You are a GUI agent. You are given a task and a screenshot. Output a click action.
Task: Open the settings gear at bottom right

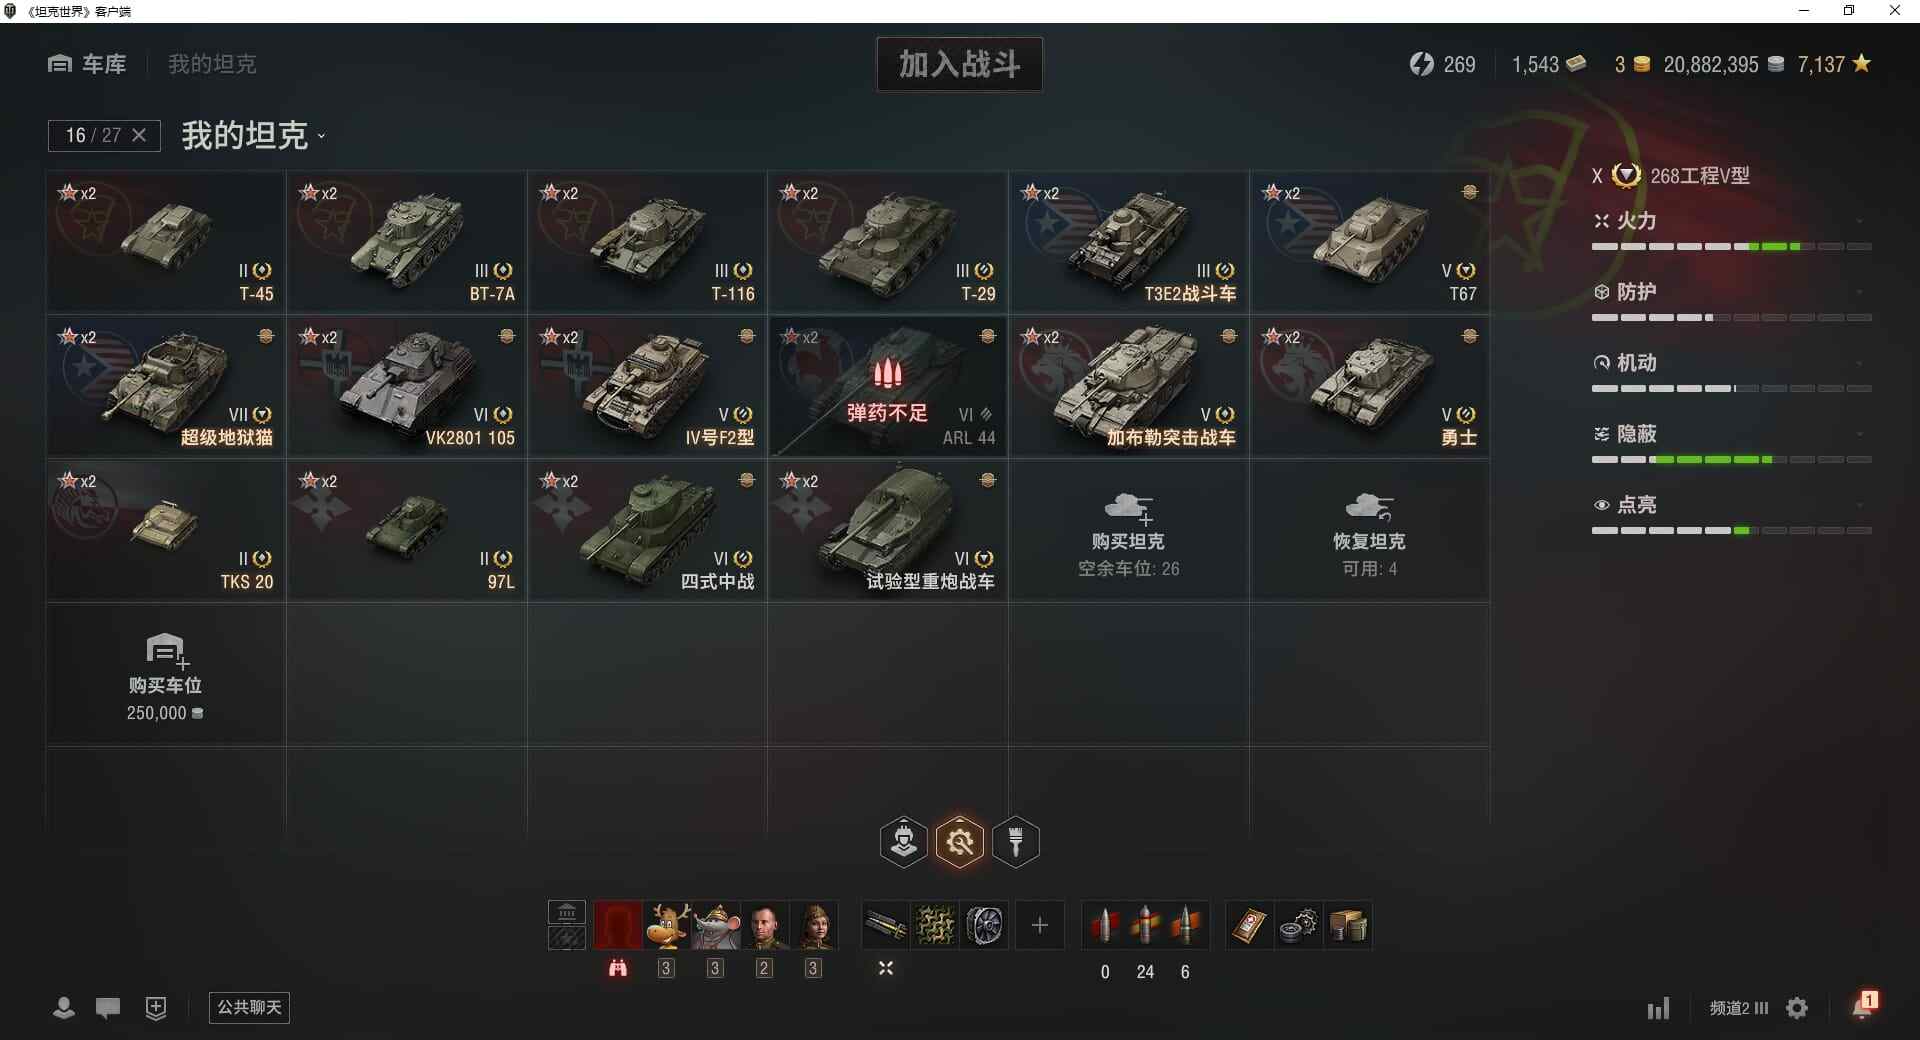tap(1797, 1008)
